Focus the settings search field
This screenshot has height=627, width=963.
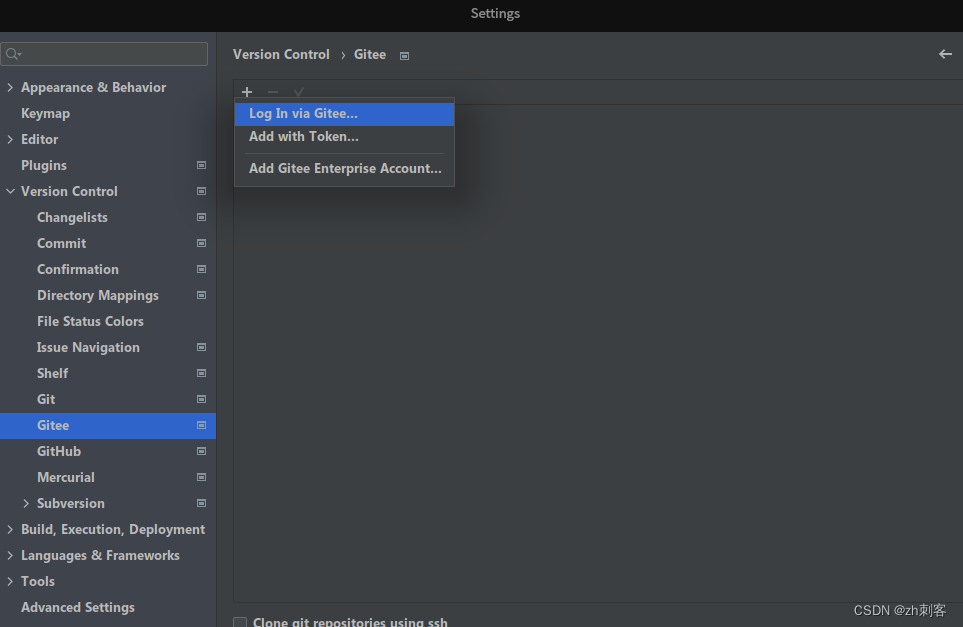[x=104, y=54]
